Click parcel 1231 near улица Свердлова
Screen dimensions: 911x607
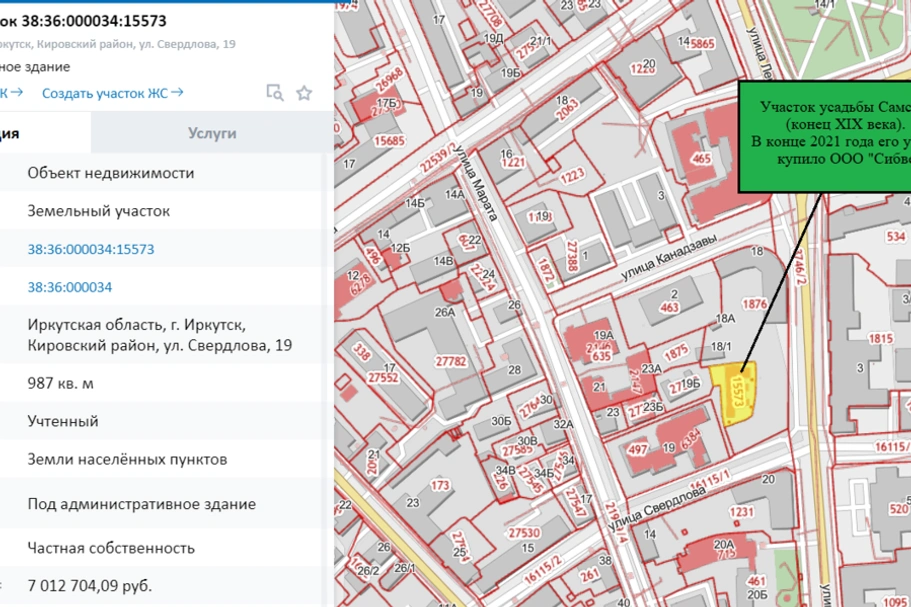point(741,512)
